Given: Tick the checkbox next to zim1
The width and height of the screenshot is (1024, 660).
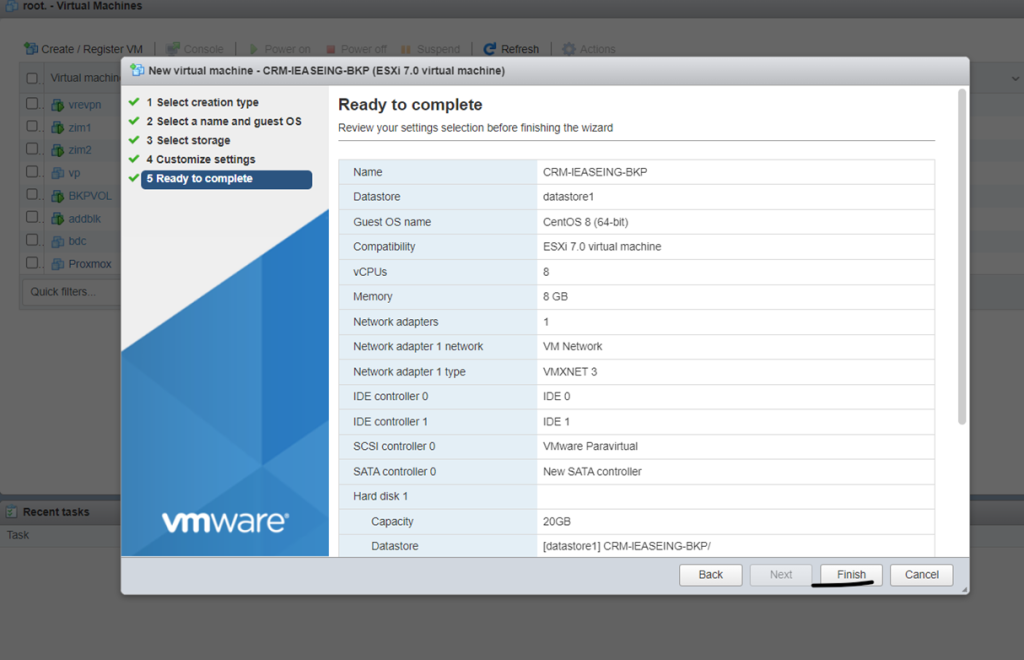Looking at the screenshot, I should [x=32, y=127].
